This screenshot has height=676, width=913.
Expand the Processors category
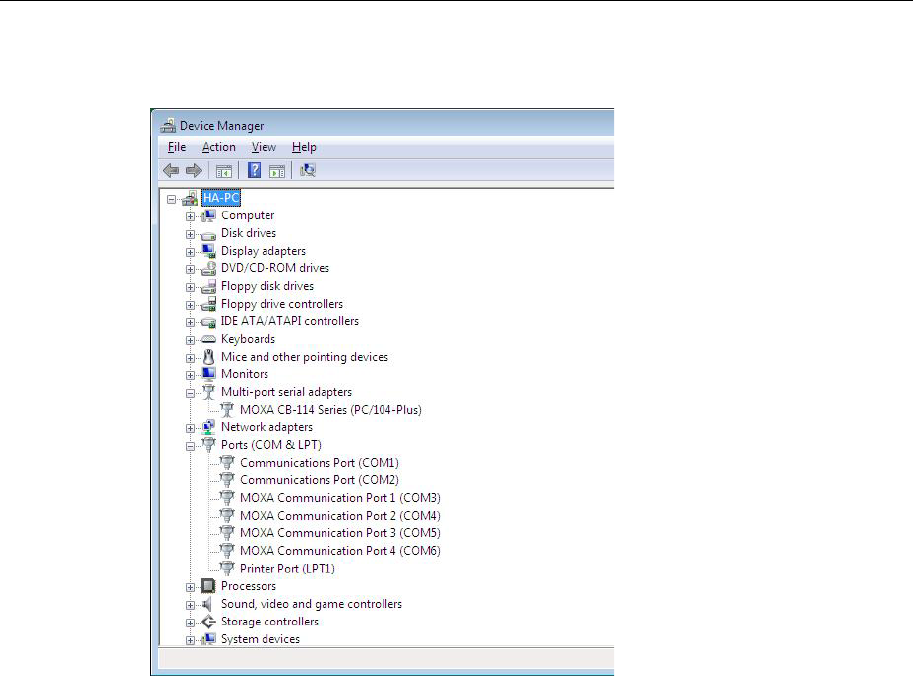pos(190,587)
